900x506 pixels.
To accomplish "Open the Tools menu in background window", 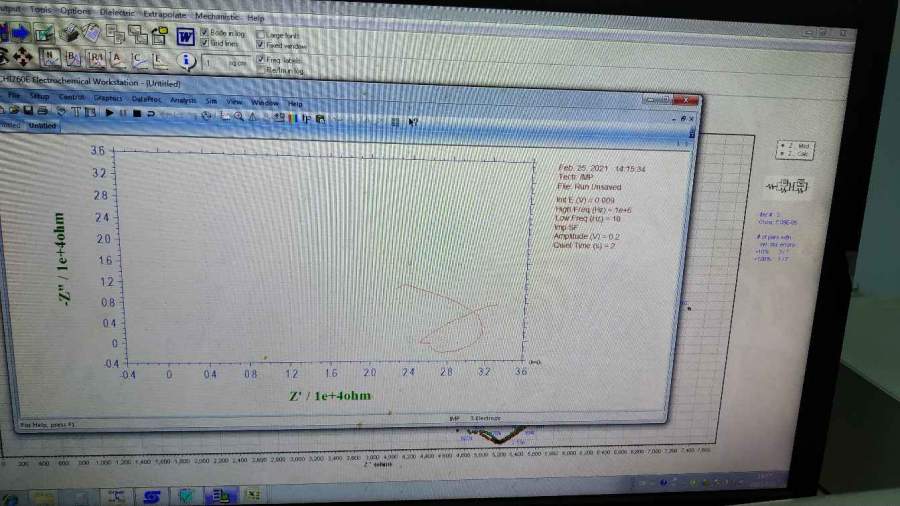I will 40,10.
